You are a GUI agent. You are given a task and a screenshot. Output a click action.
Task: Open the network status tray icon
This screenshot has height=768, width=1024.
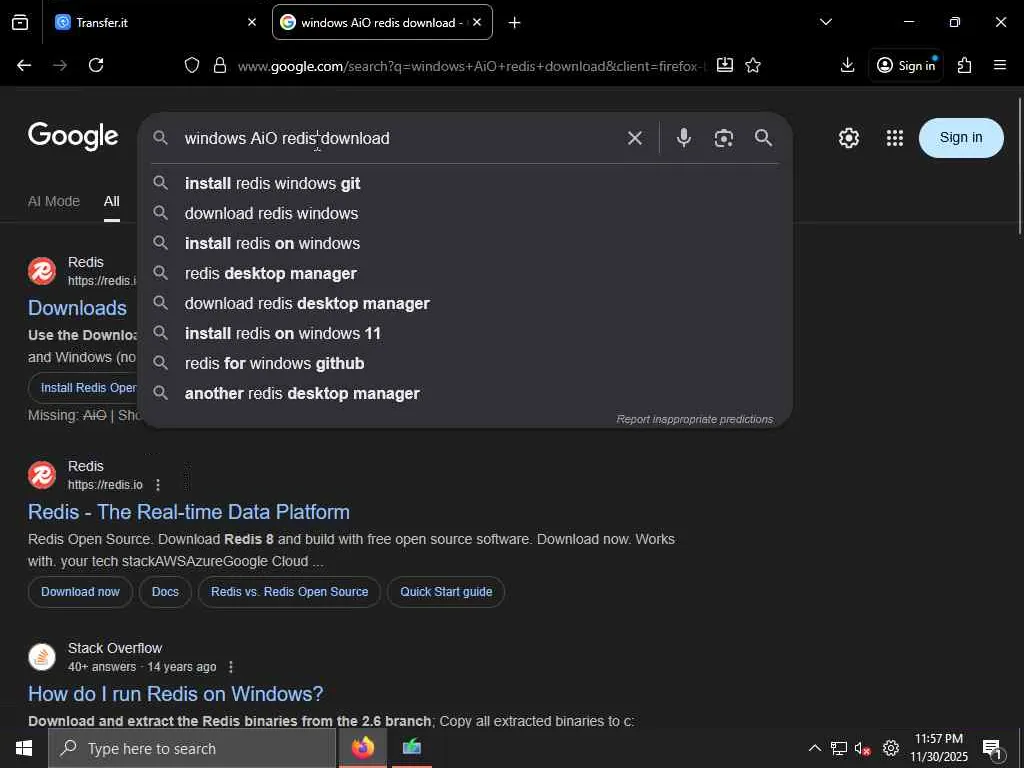click(839, 748)
